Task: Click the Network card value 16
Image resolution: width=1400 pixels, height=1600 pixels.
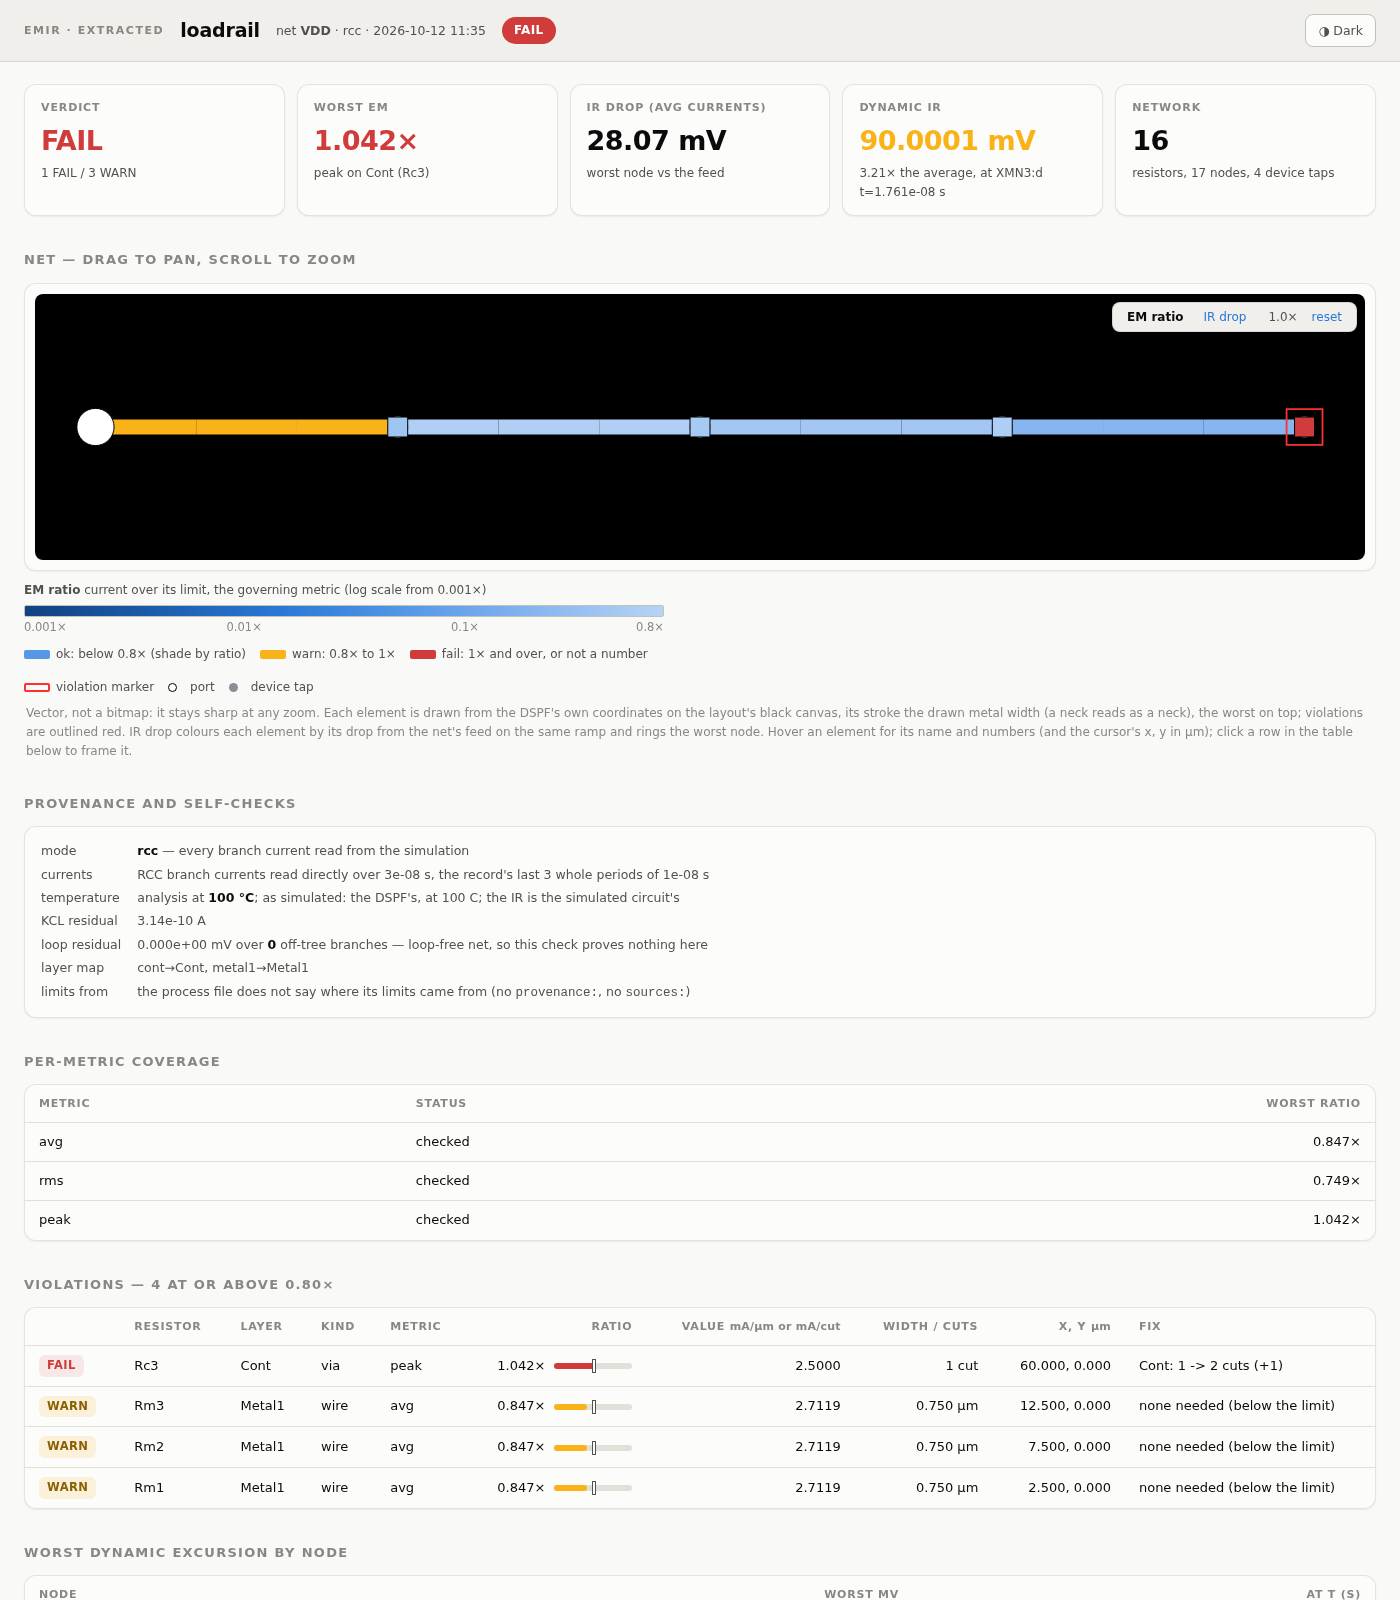Action: 1150,141
